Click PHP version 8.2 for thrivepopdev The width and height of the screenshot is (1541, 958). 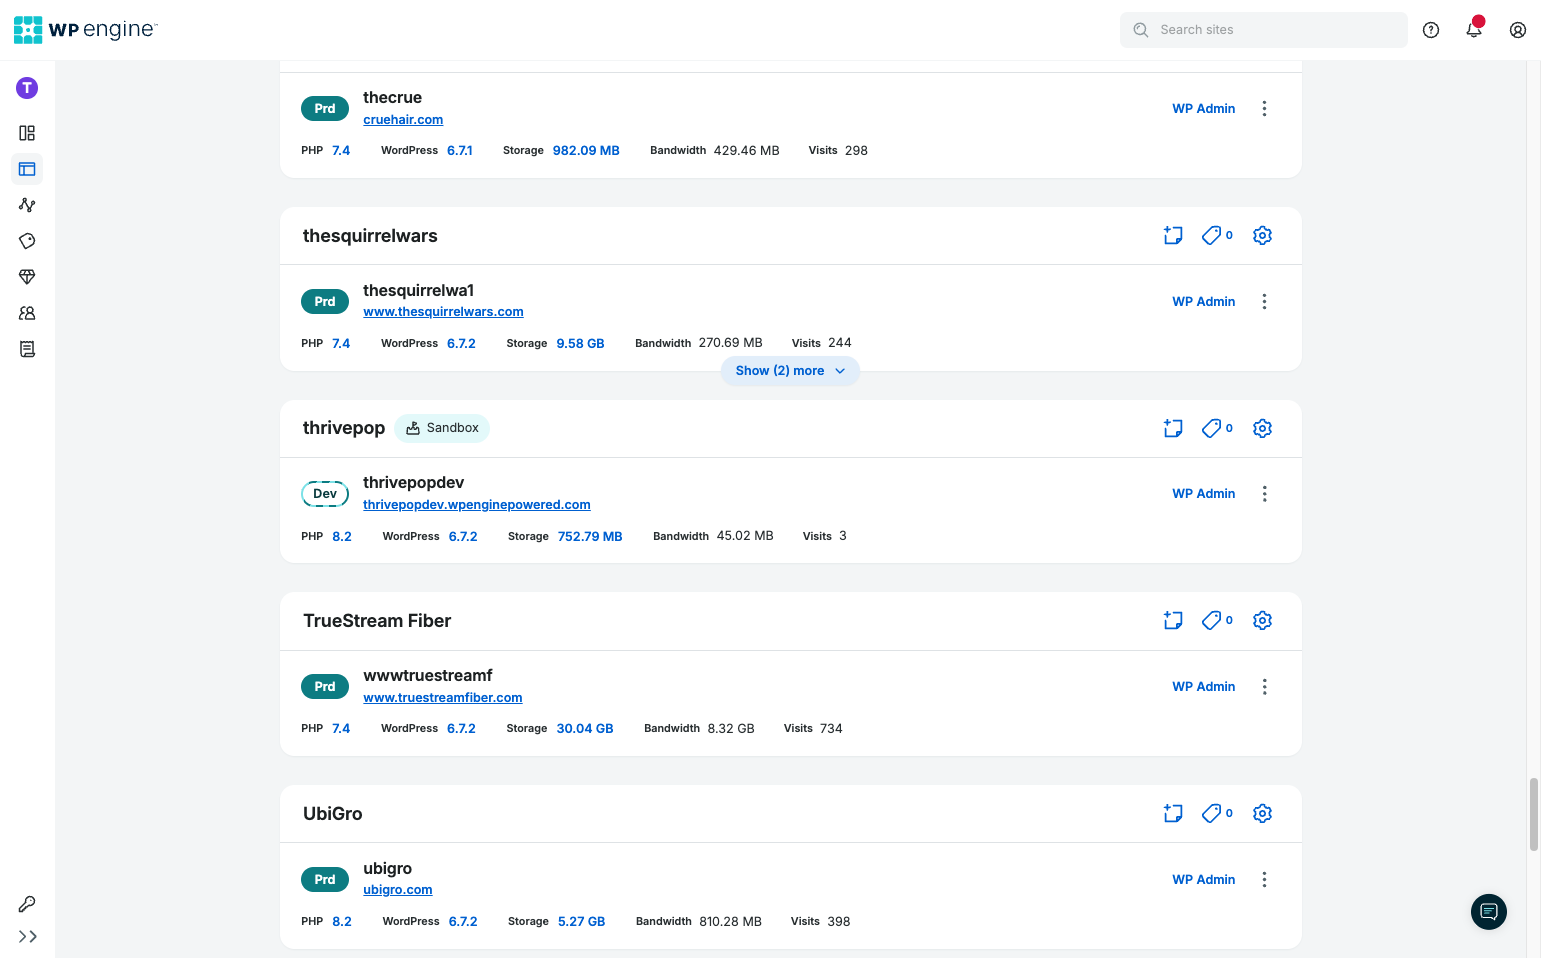(x=342, y=536)
